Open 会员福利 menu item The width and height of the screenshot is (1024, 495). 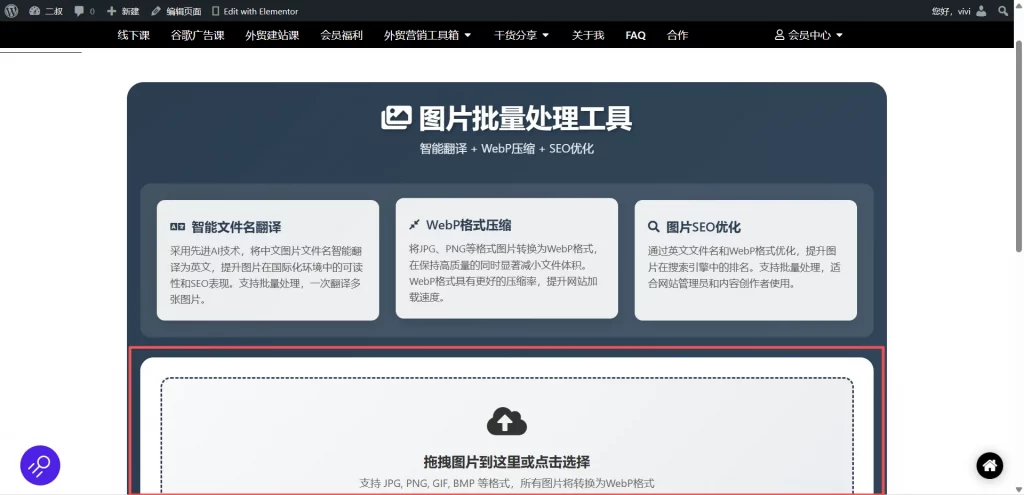click(x=342, y=35)
